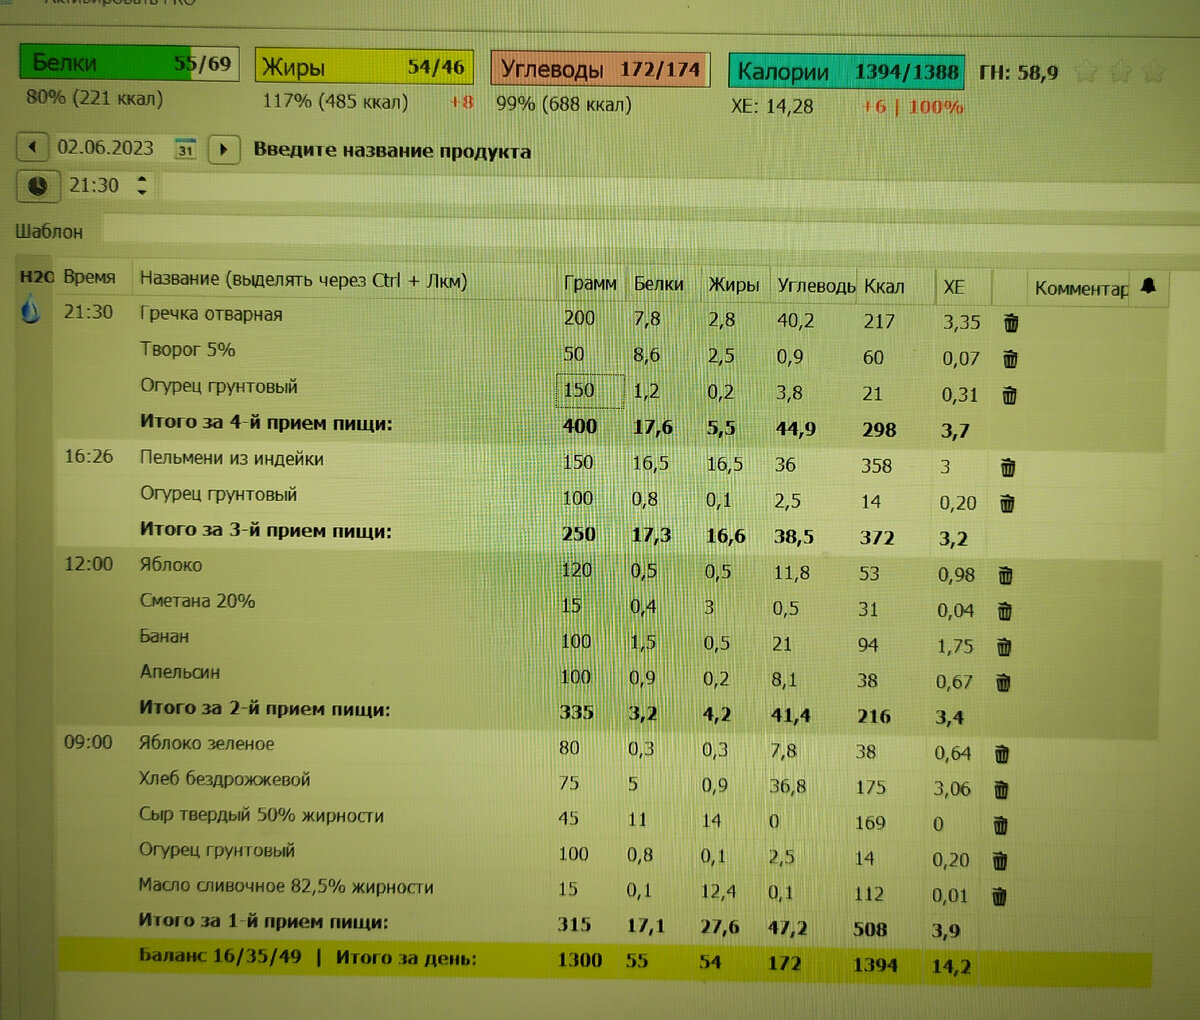The height and width of the screenshot is (1020, 1200).
Task: Select the Пельмени из индейки row
Action: (x=232, y=459)
